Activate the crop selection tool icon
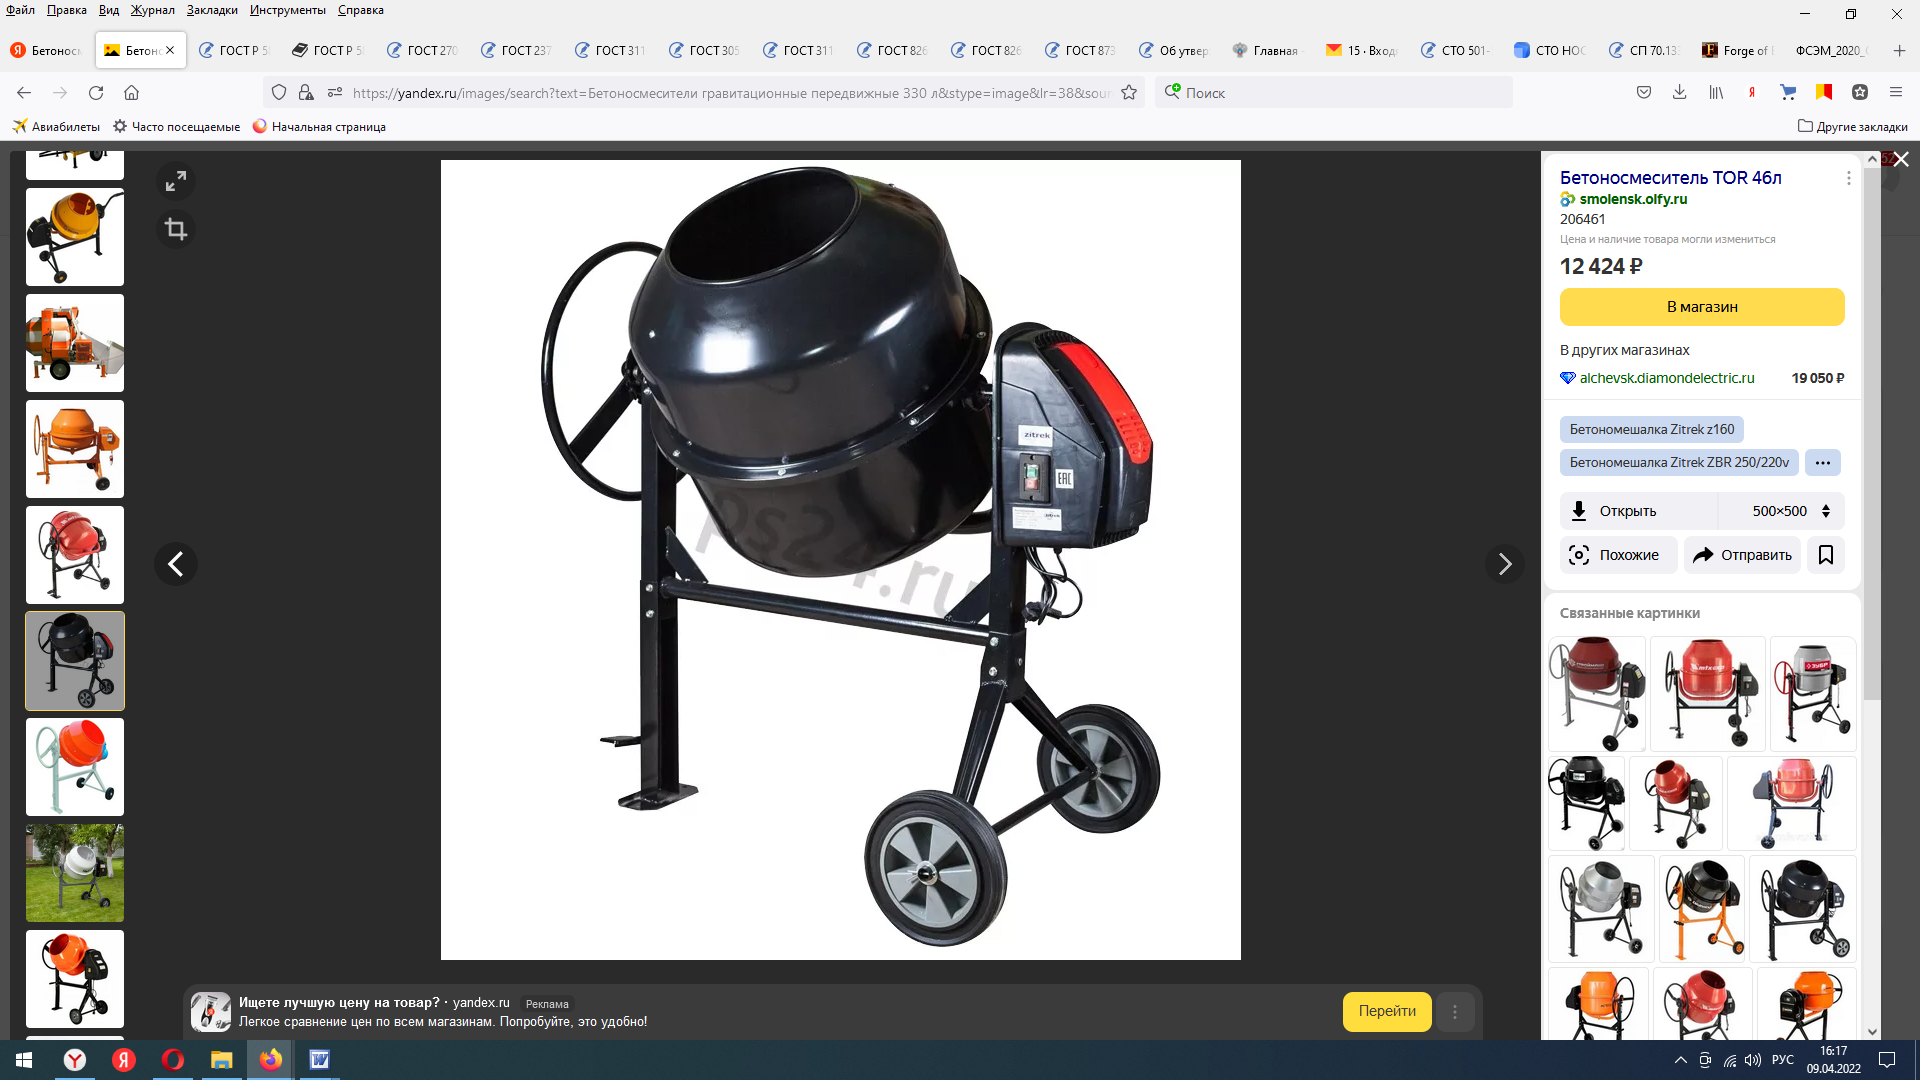Screen dimensions: 1920x1080 (x=176, y=229)
